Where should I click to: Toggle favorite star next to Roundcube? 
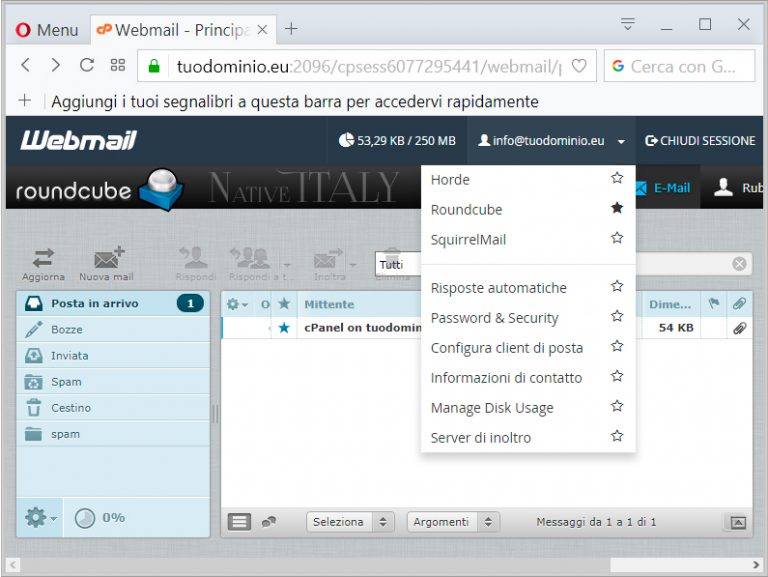tap(617, 209)
